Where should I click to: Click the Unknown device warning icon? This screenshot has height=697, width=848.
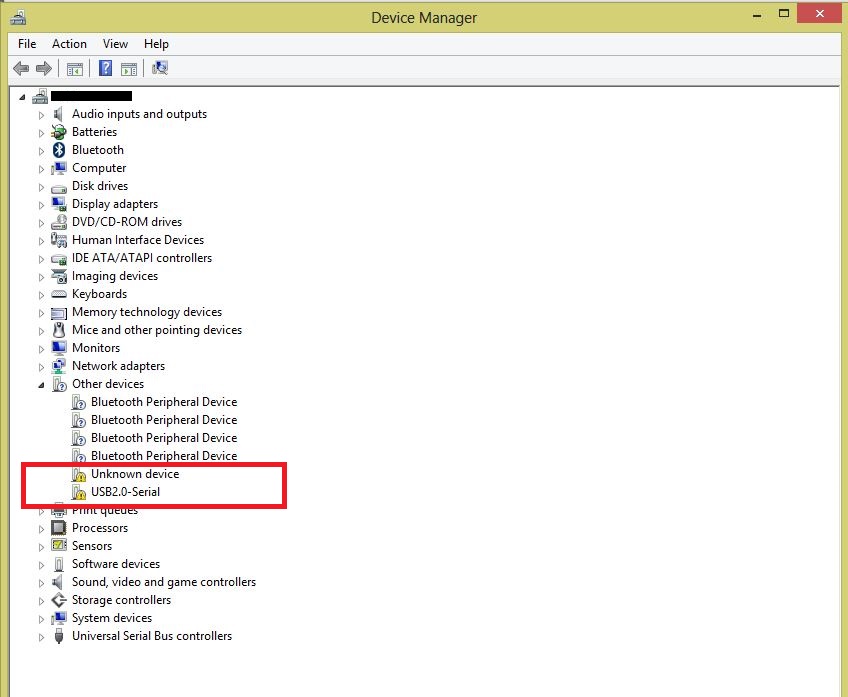[x=79, y=474]
